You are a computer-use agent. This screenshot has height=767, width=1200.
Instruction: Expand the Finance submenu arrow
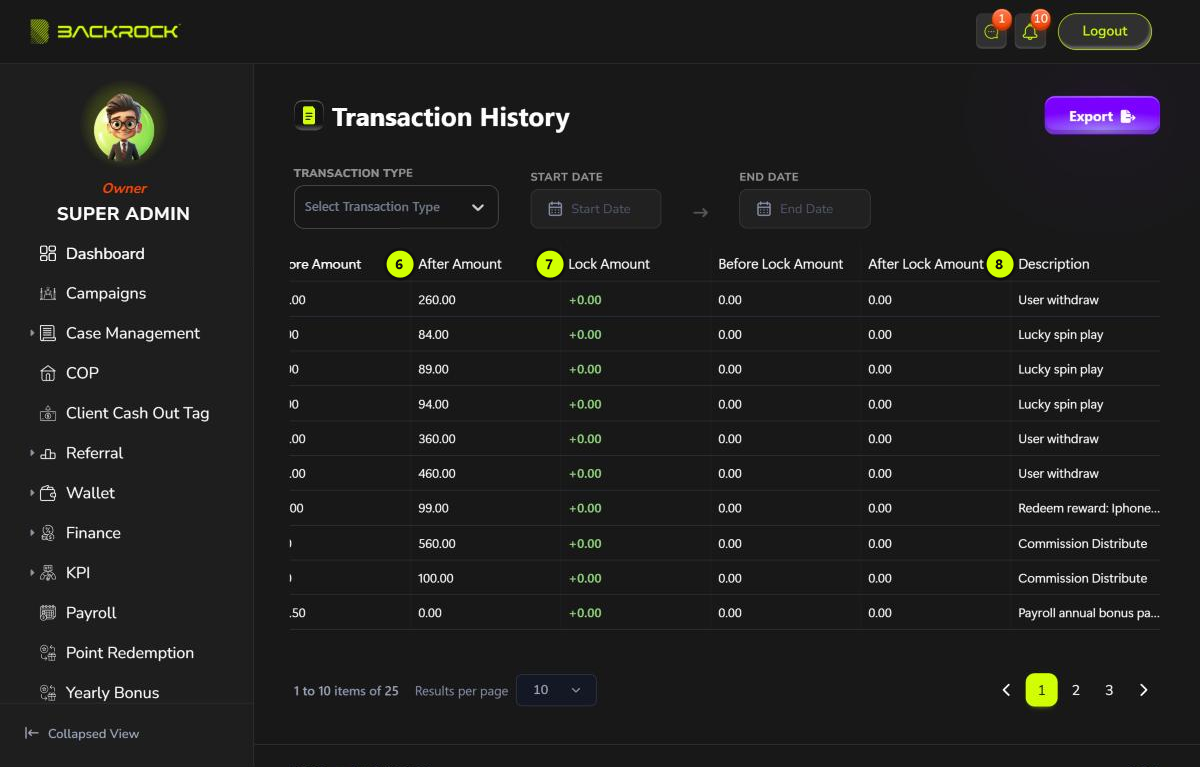32,533
